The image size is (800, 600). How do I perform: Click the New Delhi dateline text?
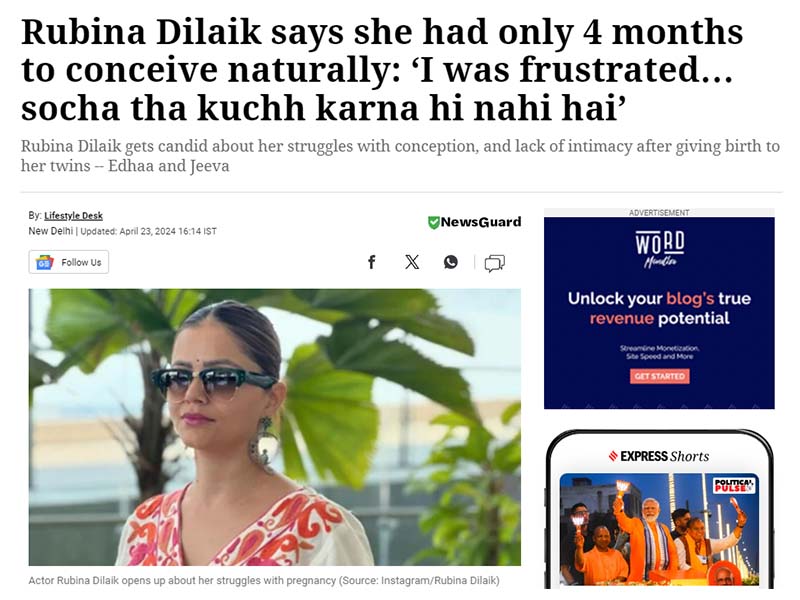[x=51, y=231]
